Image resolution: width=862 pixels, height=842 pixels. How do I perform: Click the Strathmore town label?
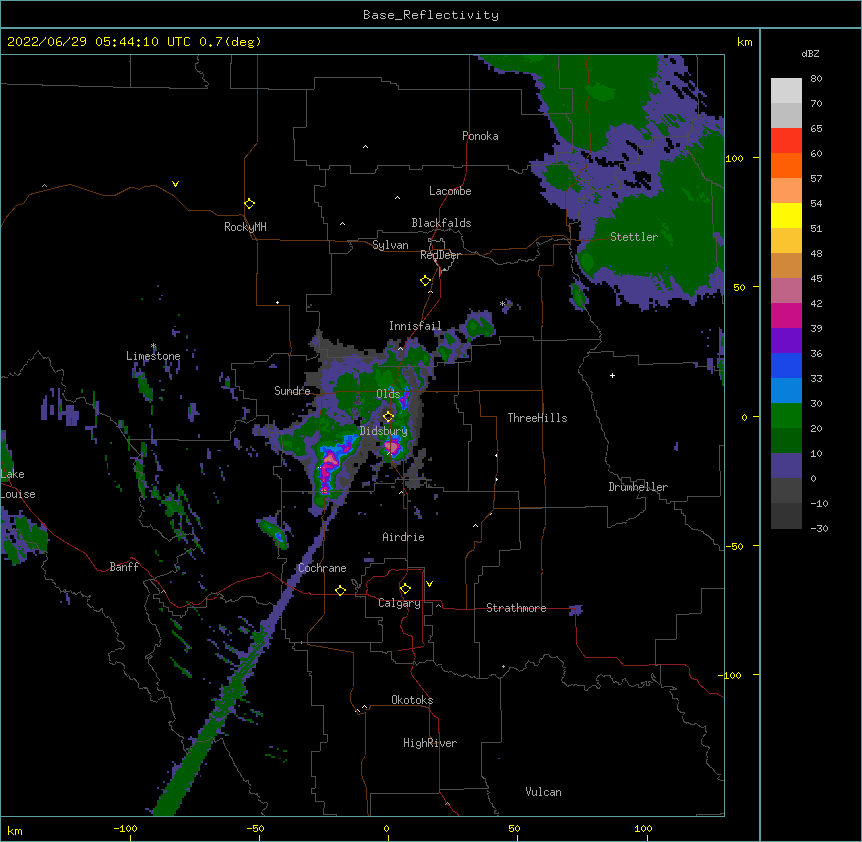[516, 608]
